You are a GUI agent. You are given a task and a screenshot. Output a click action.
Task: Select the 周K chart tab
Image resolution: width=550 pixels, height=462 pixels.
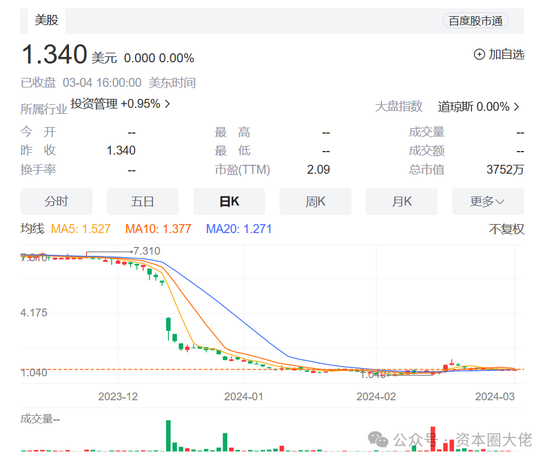315,201
